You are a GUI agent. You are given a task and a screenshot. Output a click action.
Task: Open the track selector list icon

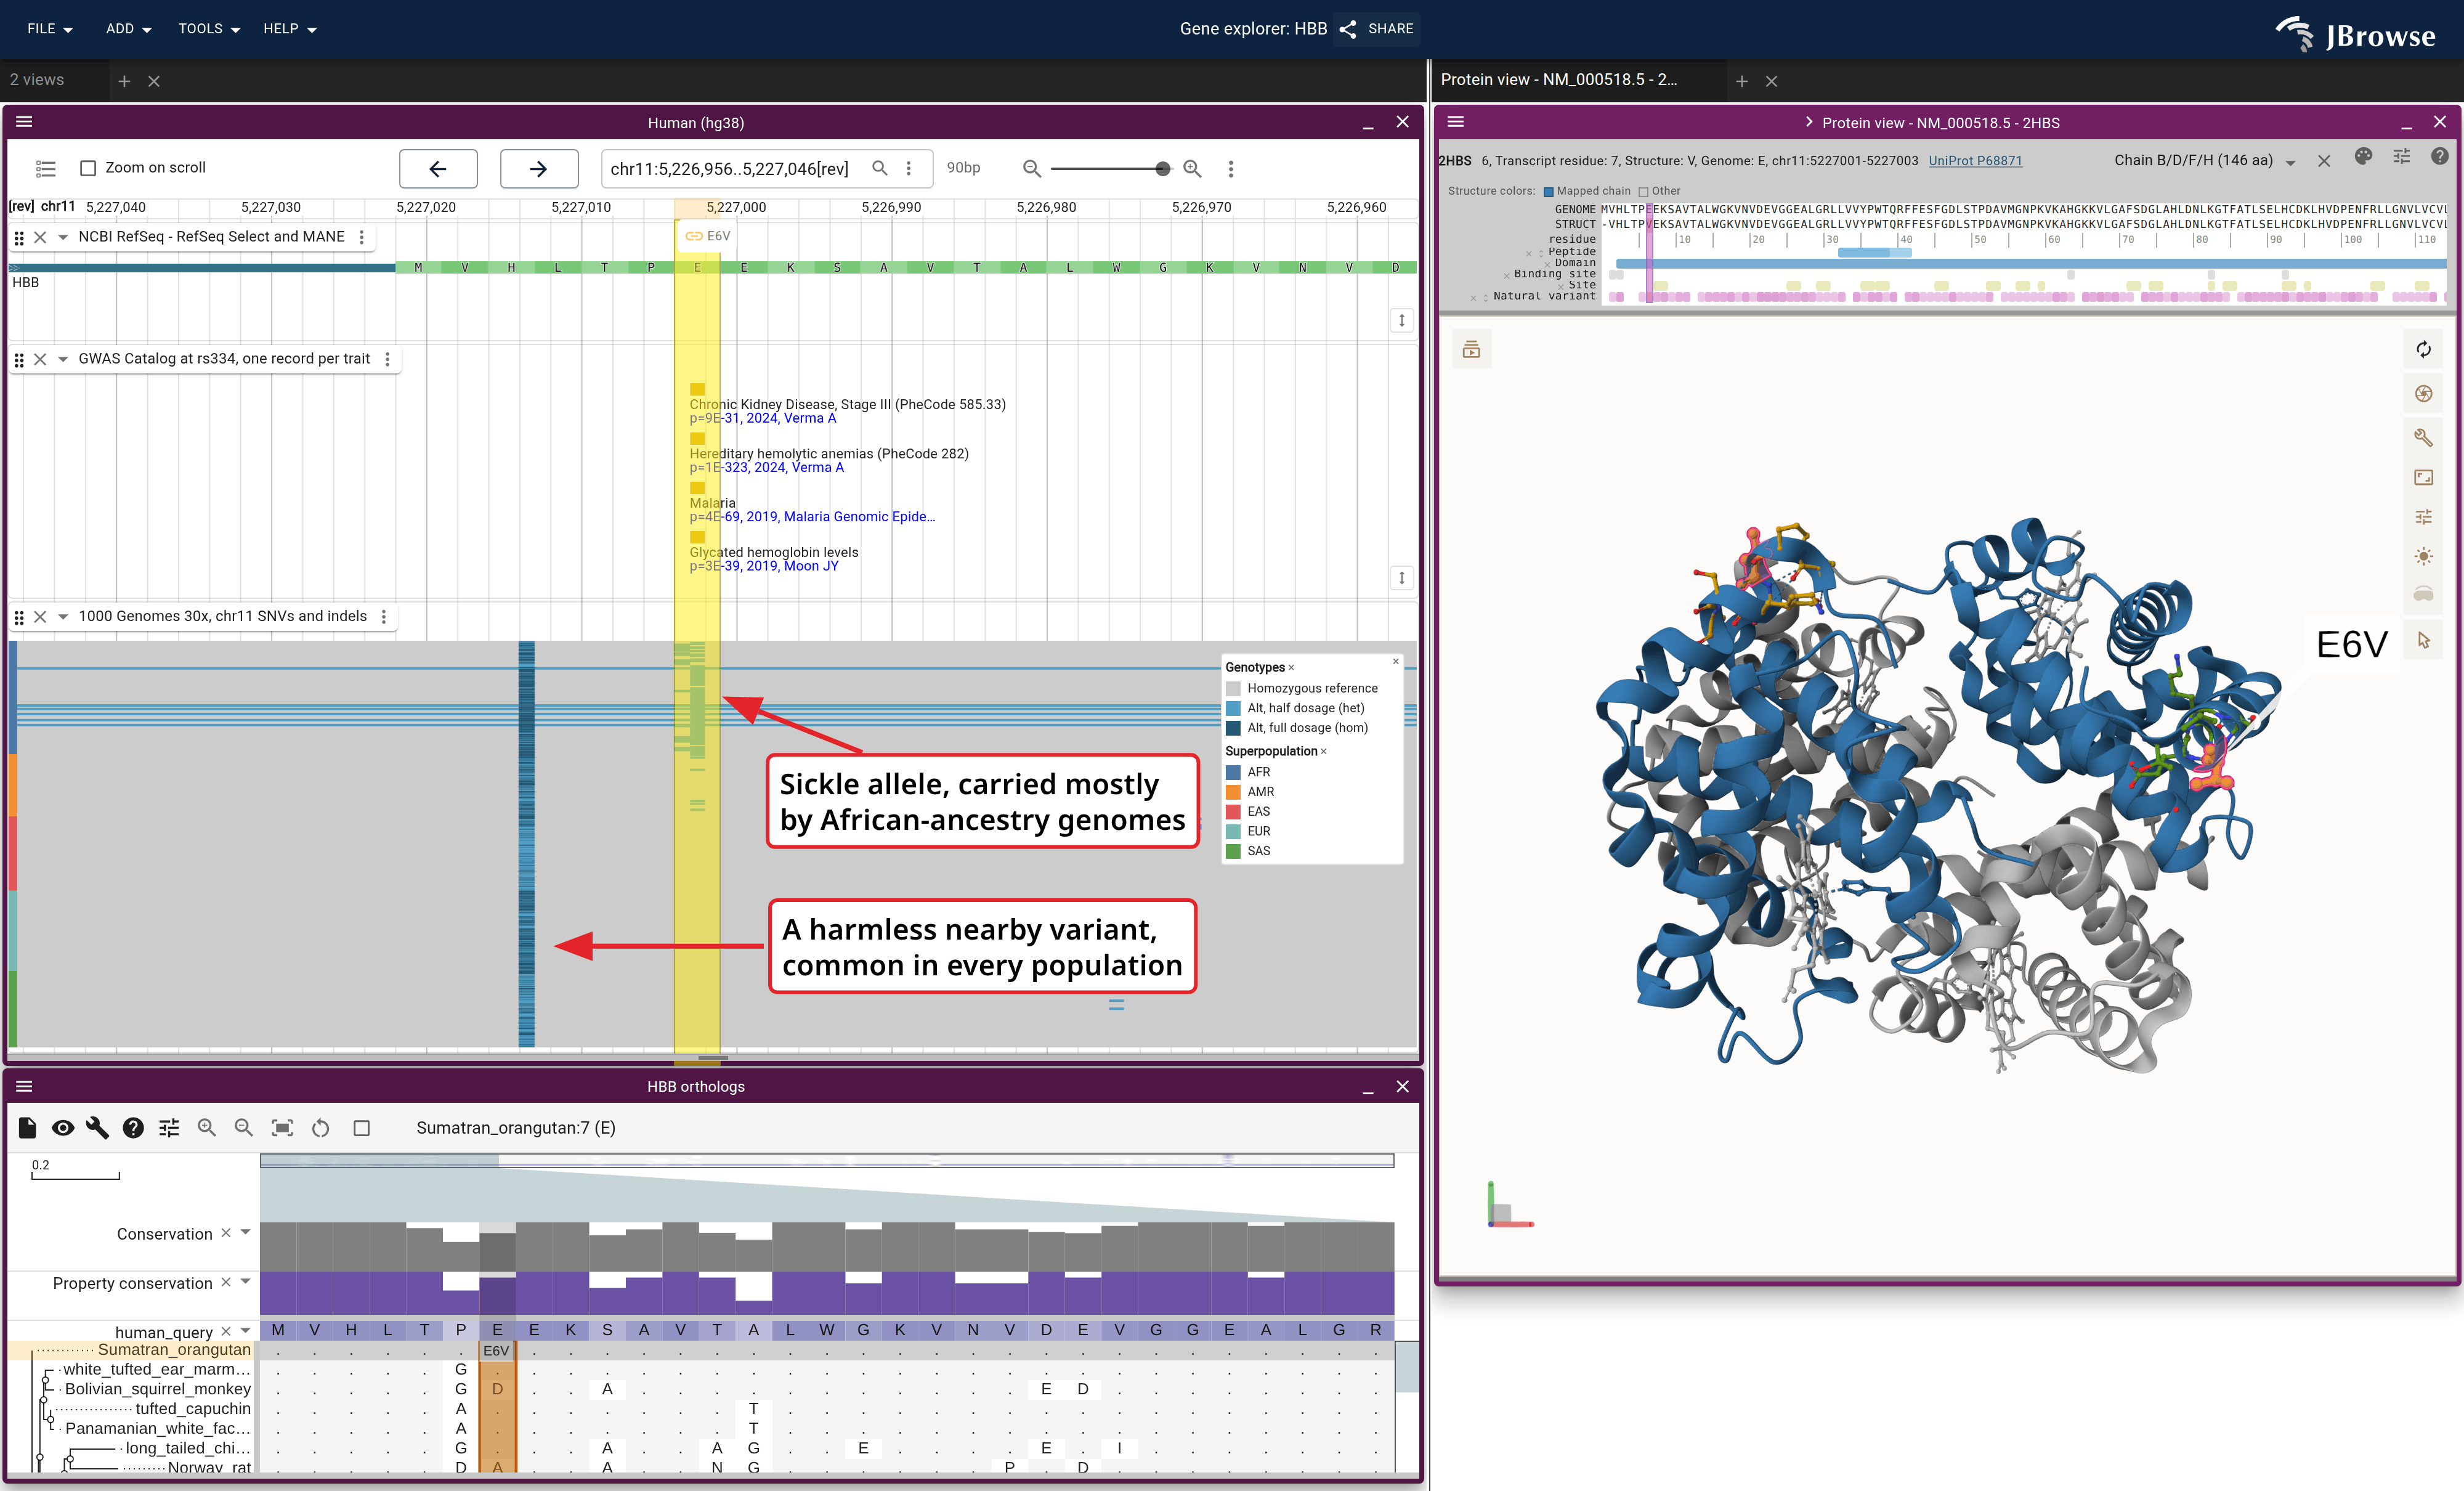tap(45, 168)
